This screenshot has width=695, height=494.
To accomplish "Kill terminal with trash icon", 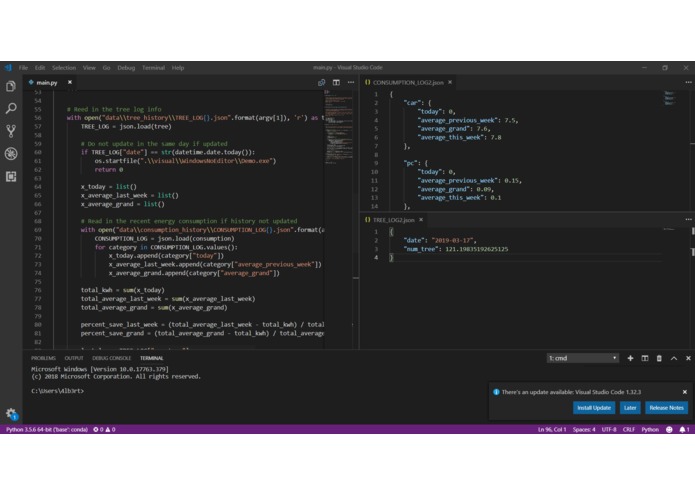I will tap(659, 358).
